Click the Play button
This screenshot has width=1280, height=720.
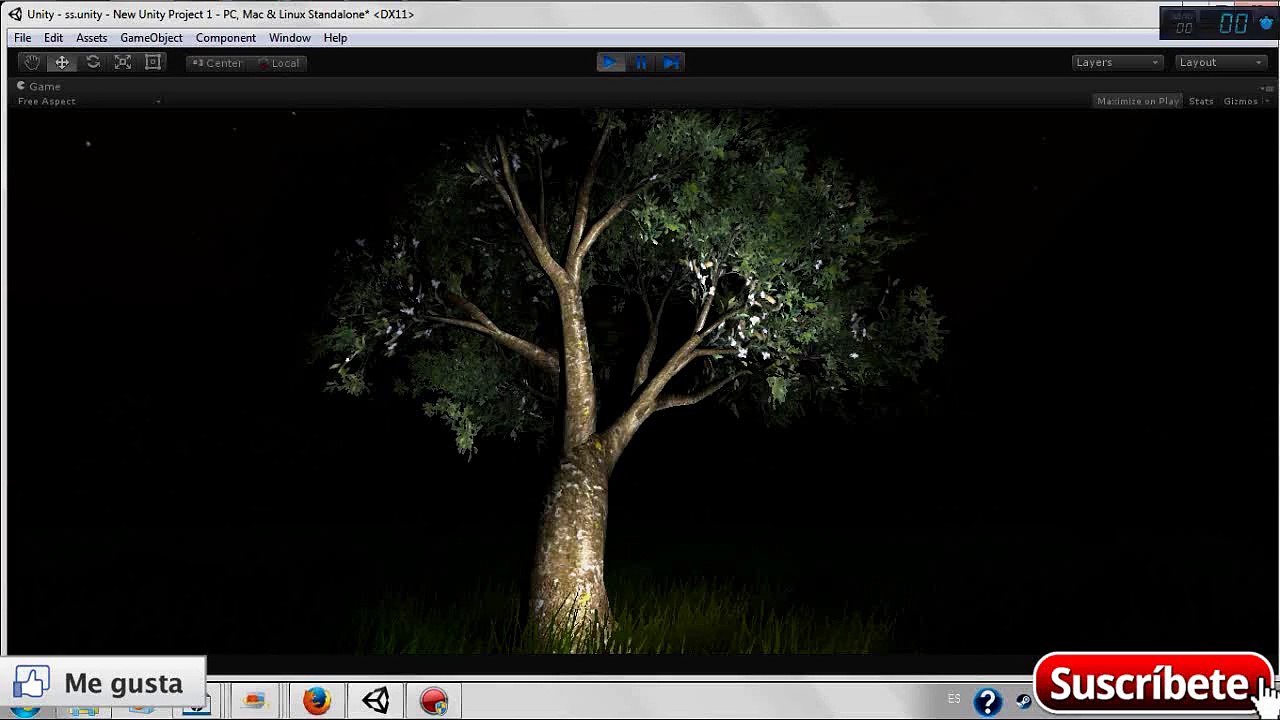click(609, 62)
